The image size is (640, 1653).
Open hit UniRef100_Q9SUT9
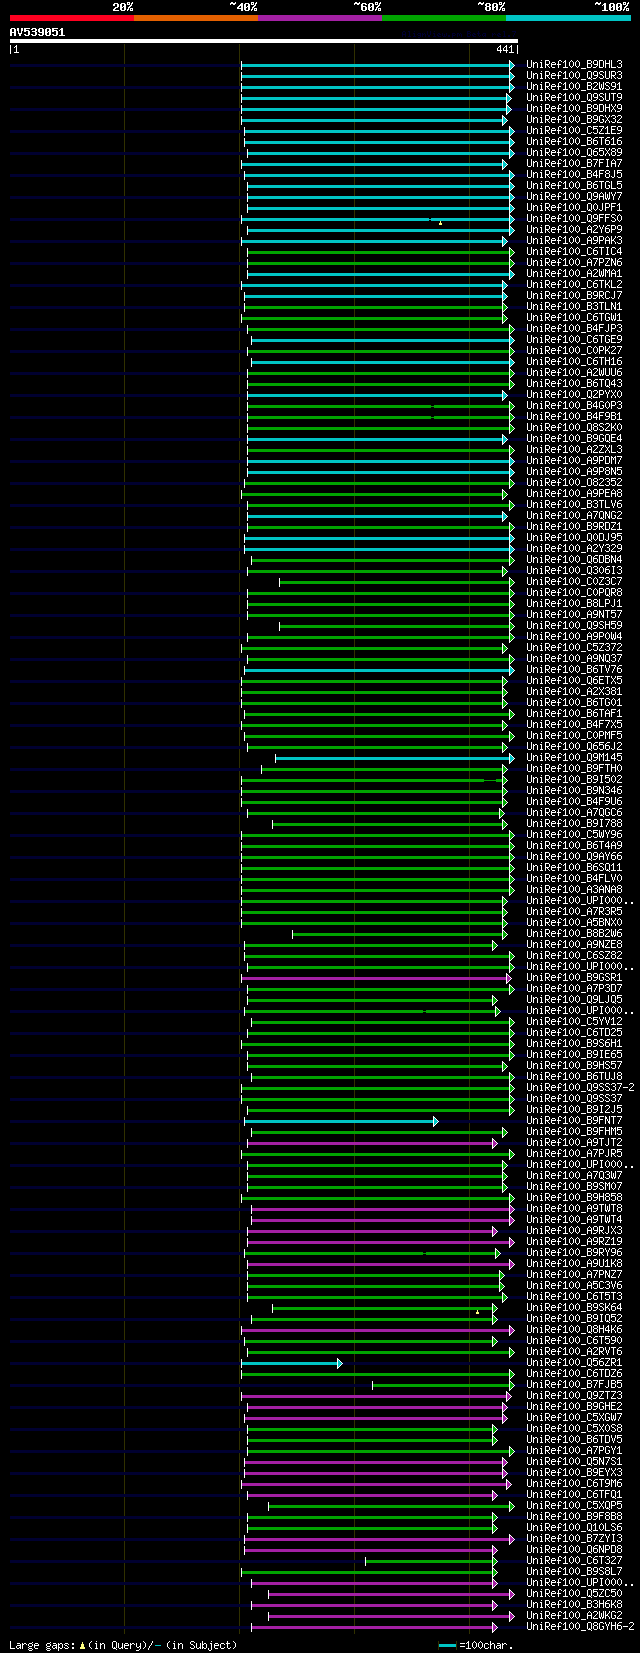[x=574, y=98]
